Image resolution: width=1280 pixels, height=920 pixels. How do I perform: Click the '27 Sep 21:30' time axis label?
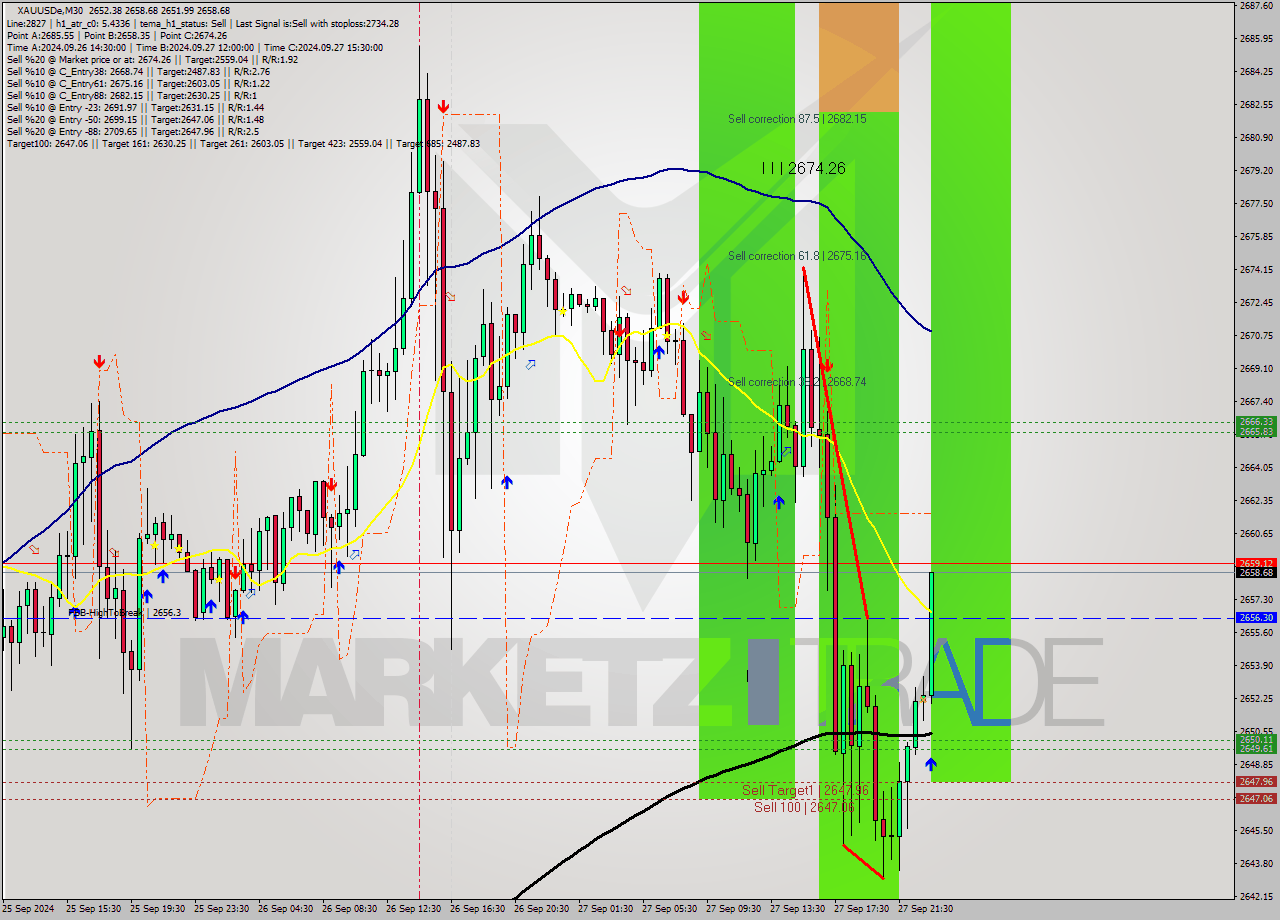coord(925,909)
